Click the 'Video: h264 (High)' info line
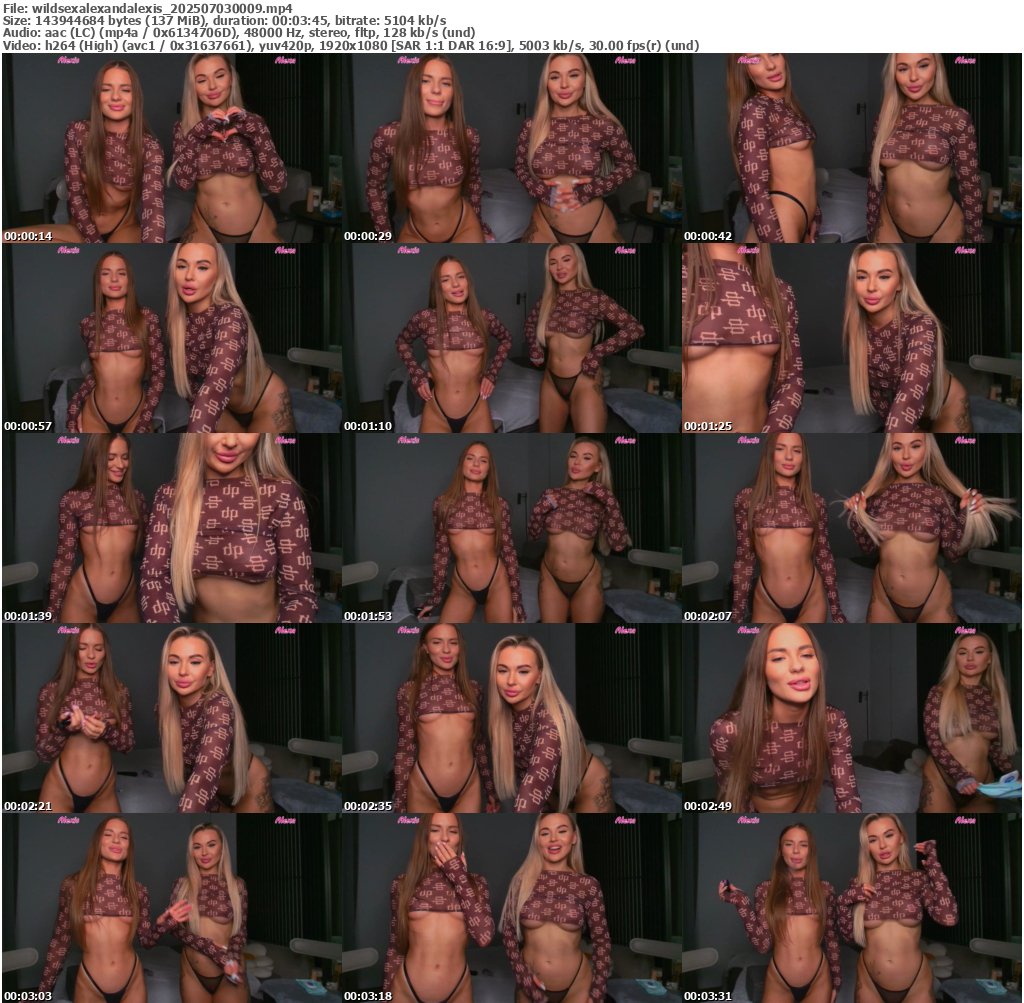1024x1003 pixels. pyautogui.click(x=351, y=45)
